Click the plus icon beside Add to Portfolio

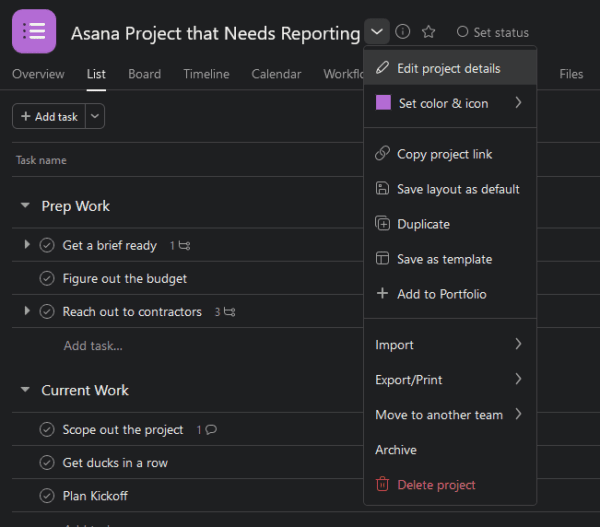point(382,294)
